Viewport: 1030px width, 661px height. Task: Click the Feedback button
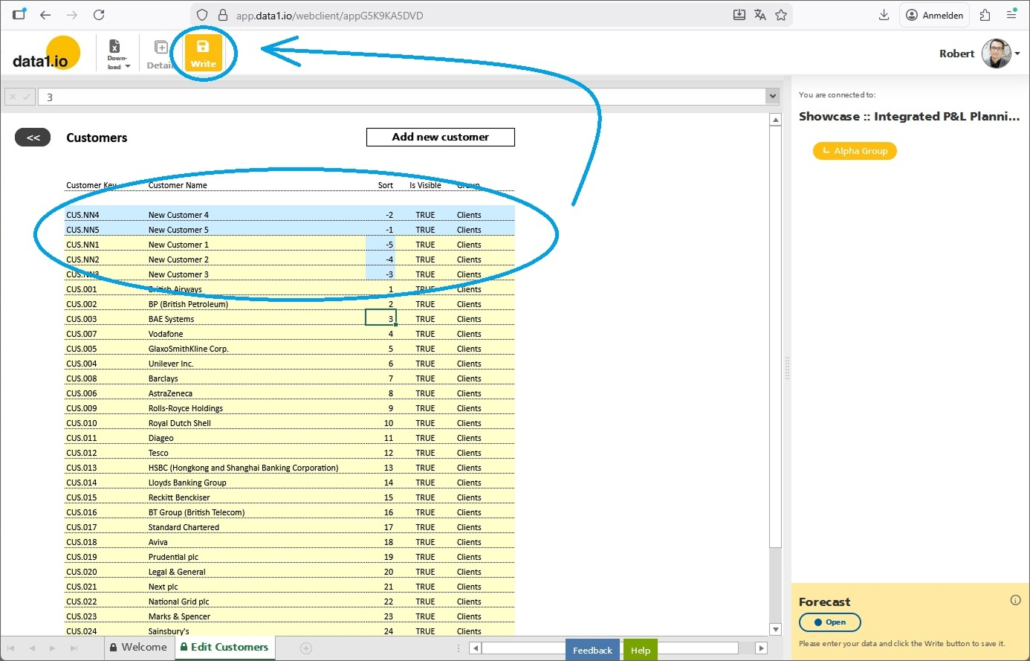[592, 650]
